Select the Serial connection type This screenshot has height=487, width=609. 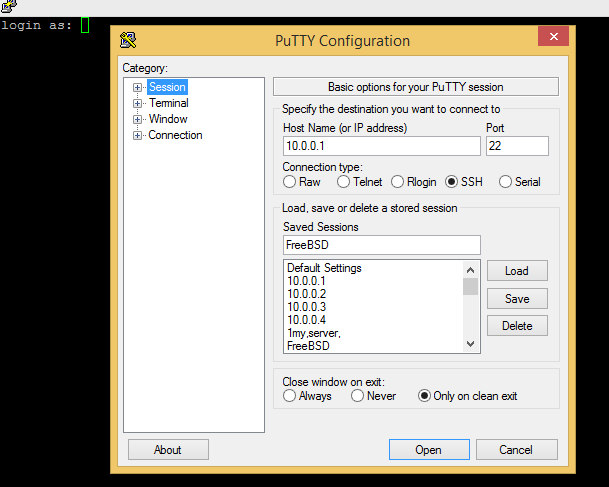point(520,182)
